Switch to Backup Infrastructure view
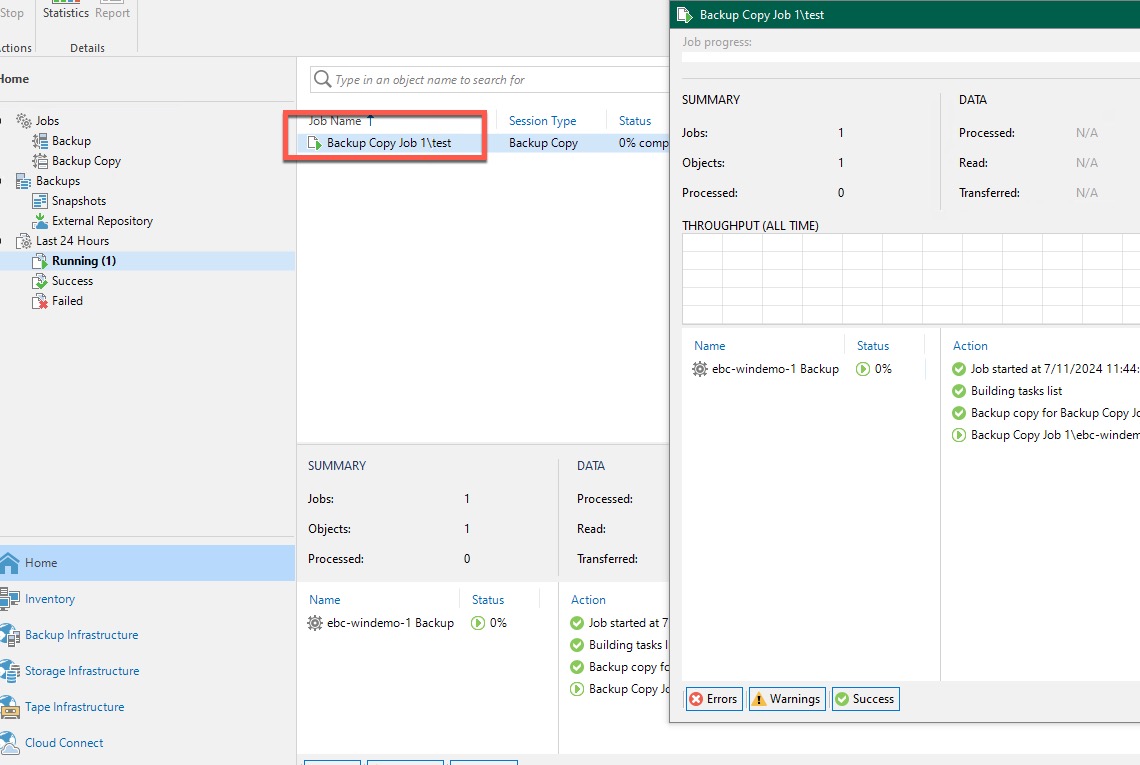Screen dimensions: 1140x765 [81, 635]
